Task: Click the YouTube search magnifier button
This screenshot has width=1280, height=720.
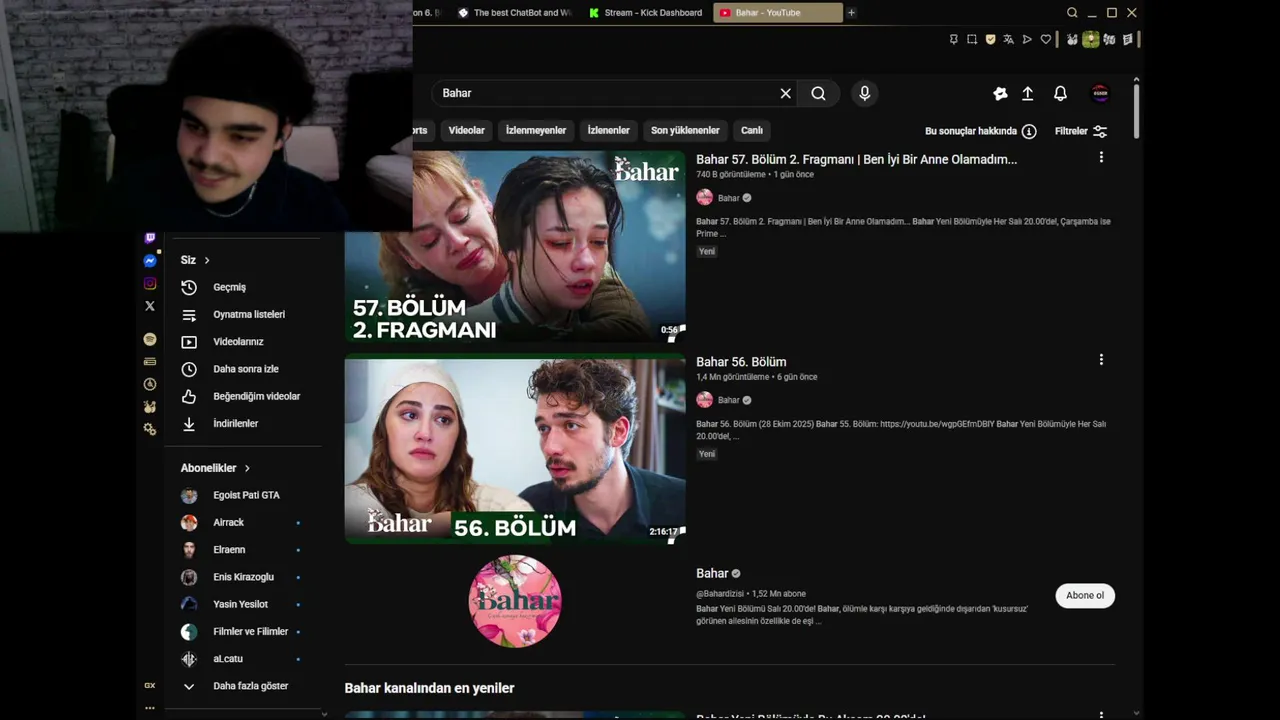Action: pyautogui.click(x=818, y=93)
